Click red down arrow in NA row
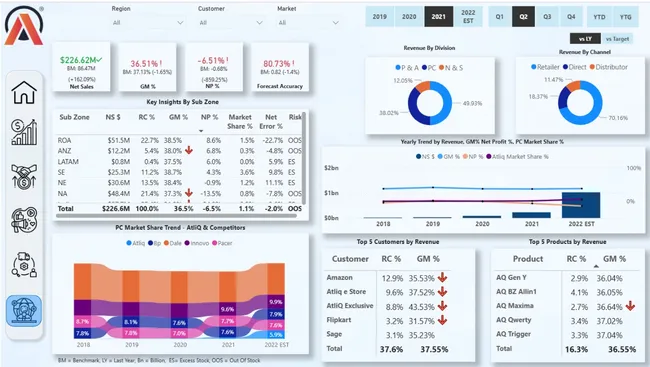The height and width of the screenshot is (367, 650). point(189,193)
